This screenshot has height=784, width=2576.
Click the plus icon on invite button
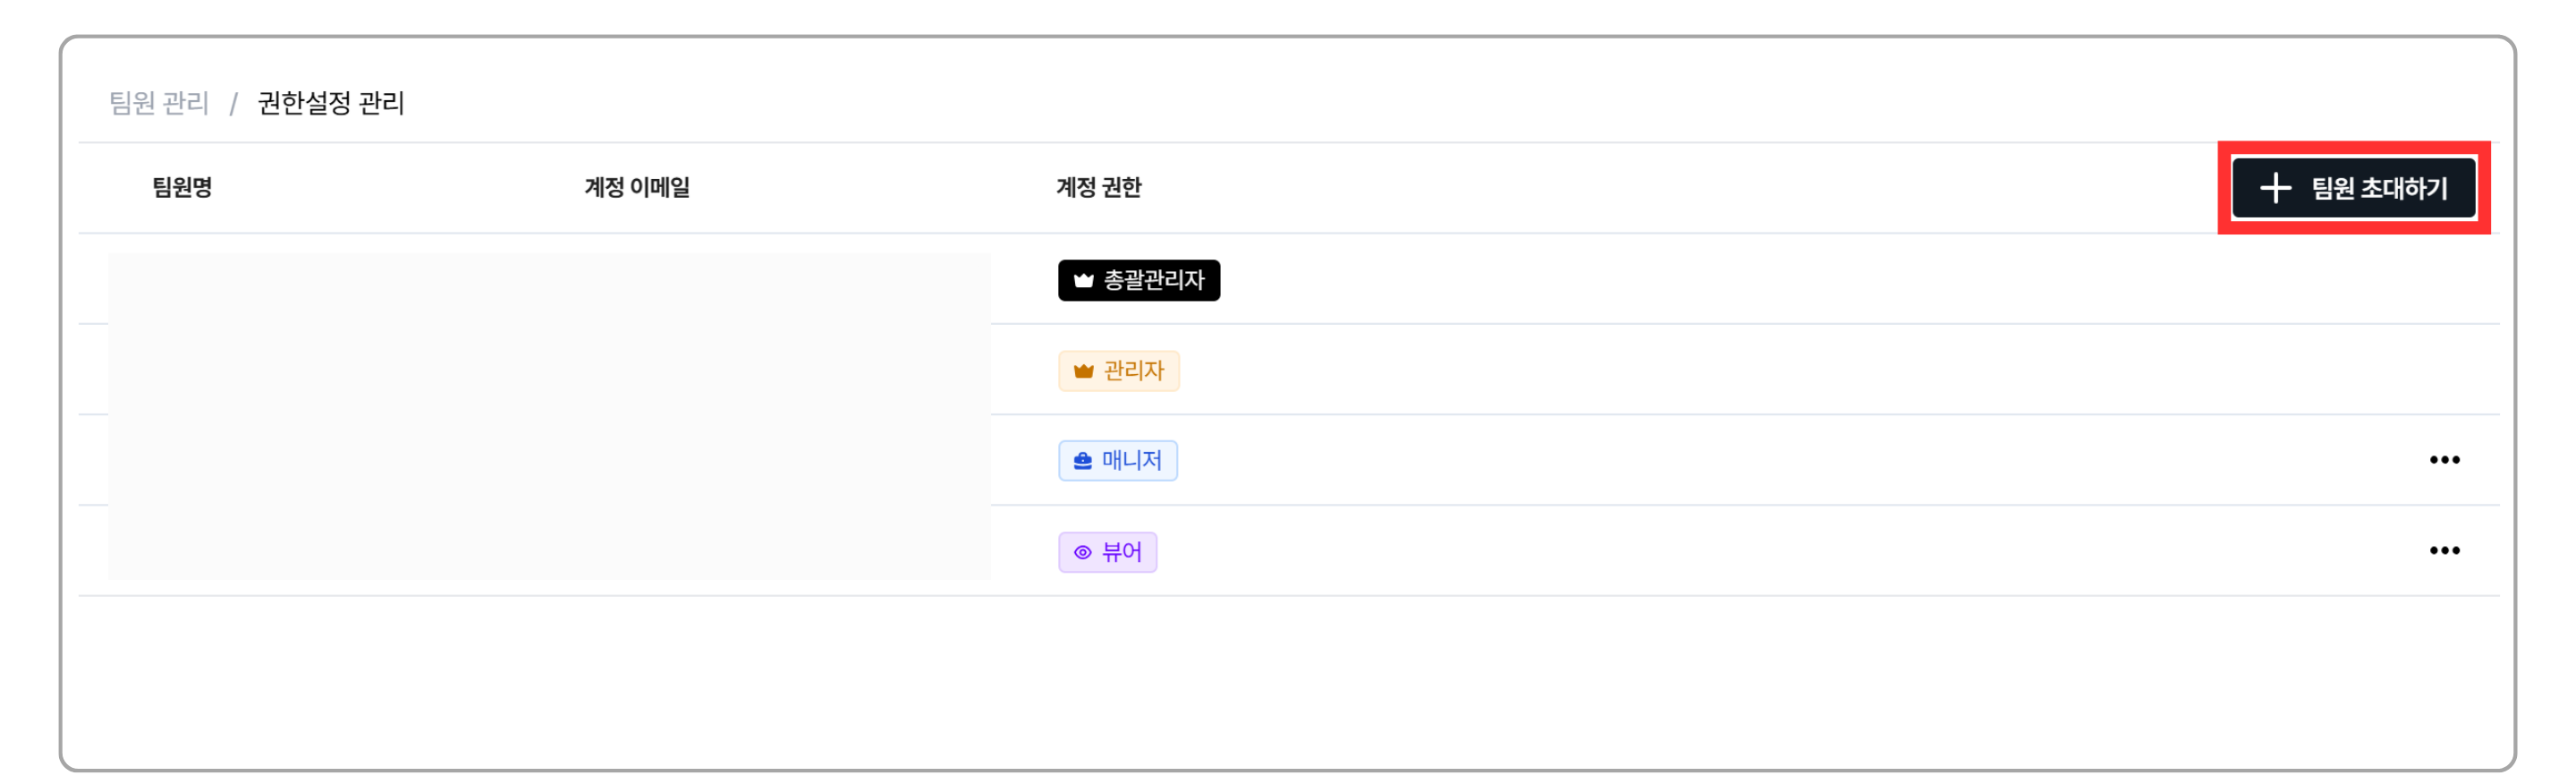[2275, 188]
